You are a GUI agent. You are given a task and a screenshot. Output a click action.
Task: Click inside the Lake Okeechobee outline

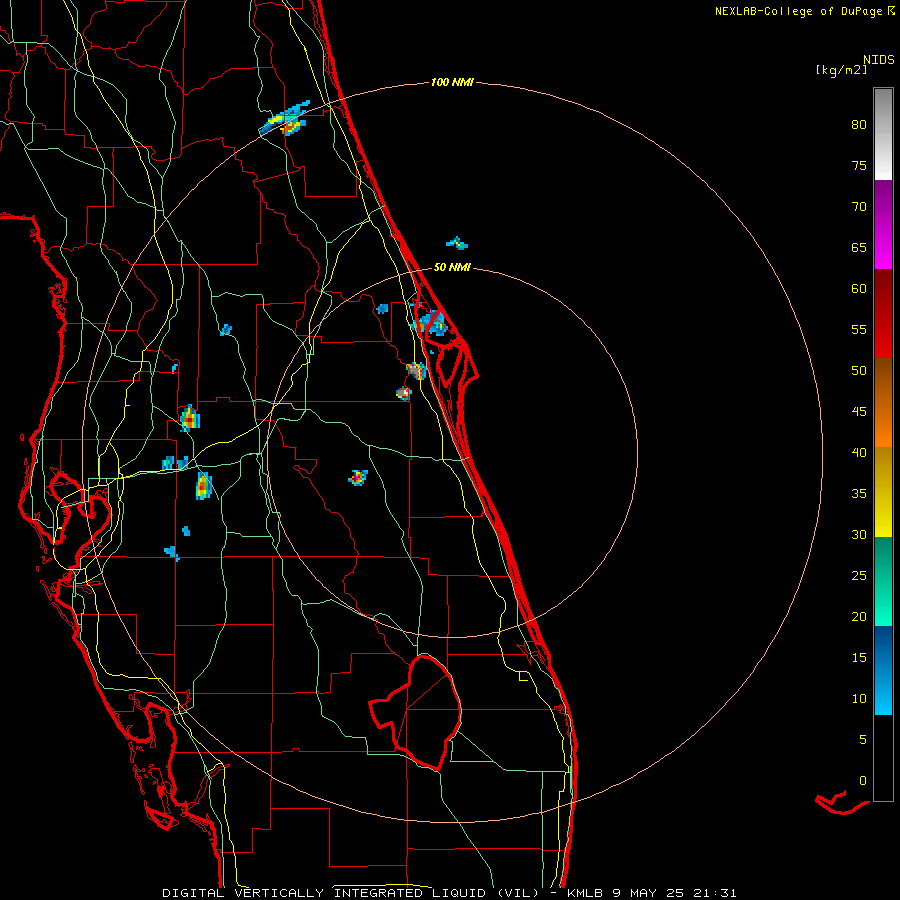tap(428, 712)
